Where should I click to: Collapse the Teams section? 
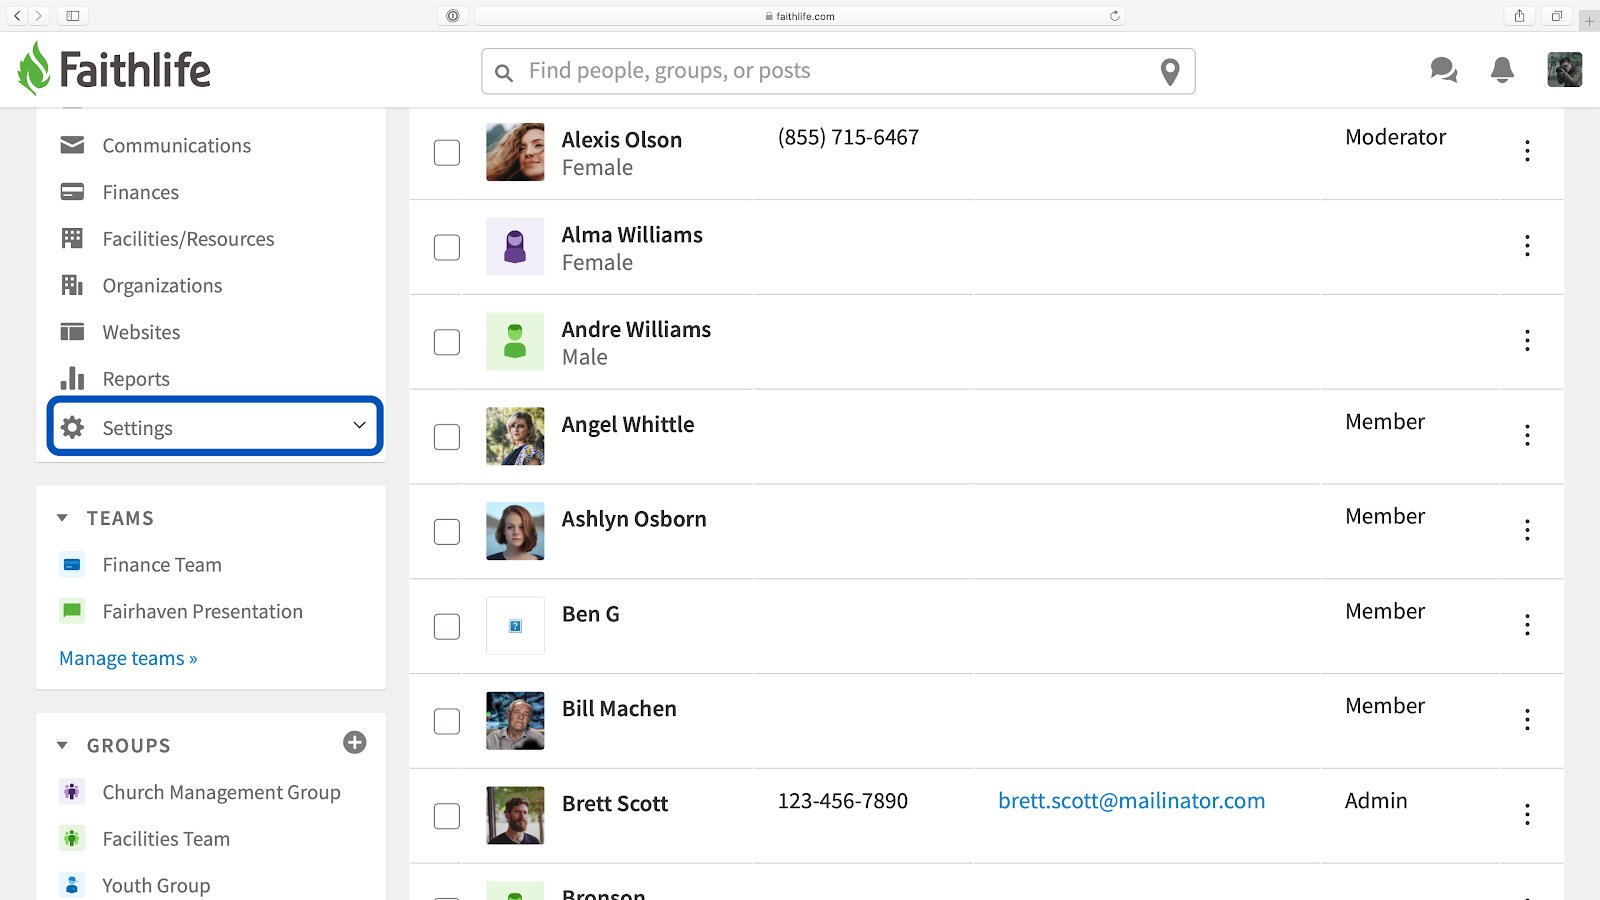pyautogui.click(x=62, y=518)
